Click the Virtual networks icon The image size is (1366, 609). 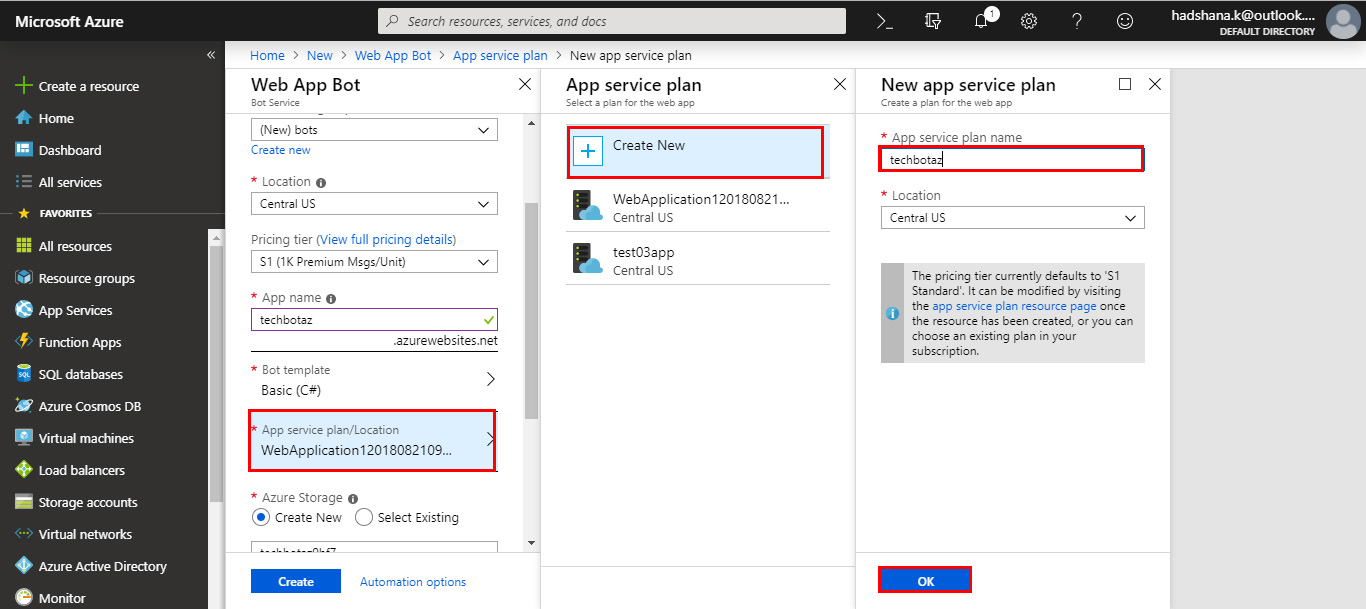(x=24, y=534)
